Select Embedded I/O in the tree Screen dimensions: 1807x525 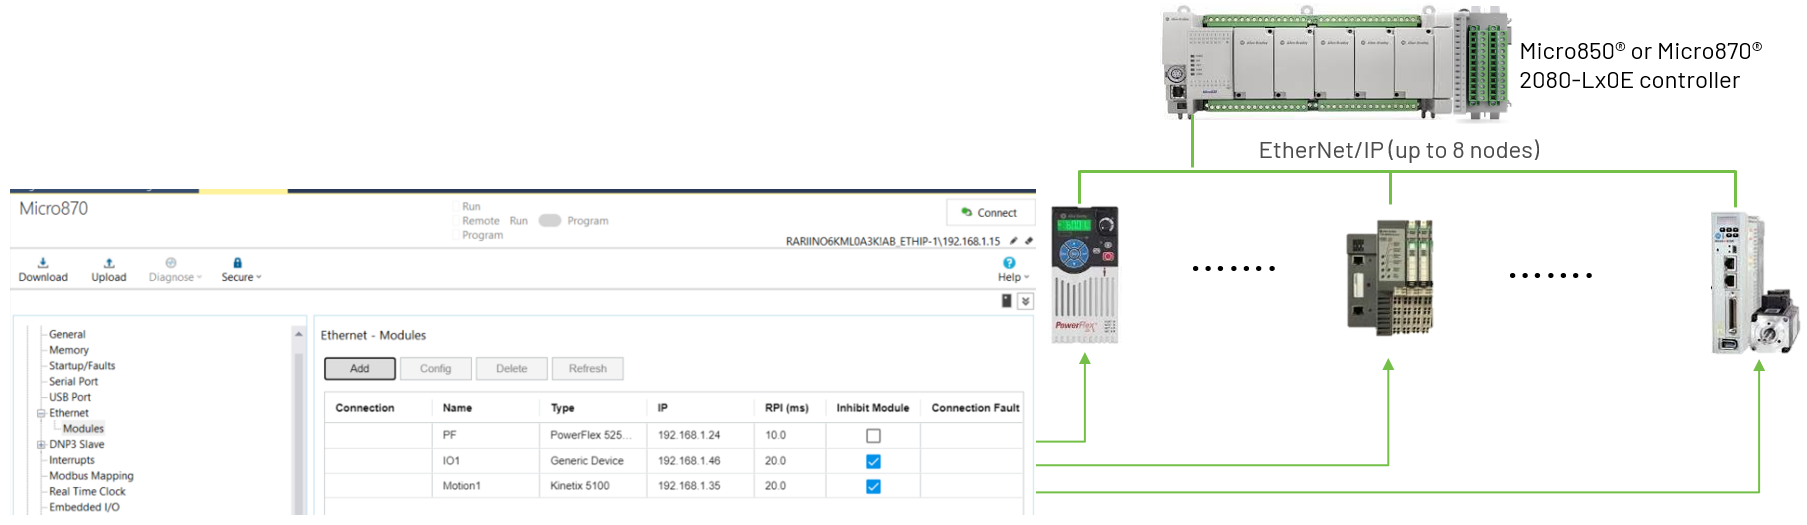tap(84, 507)
